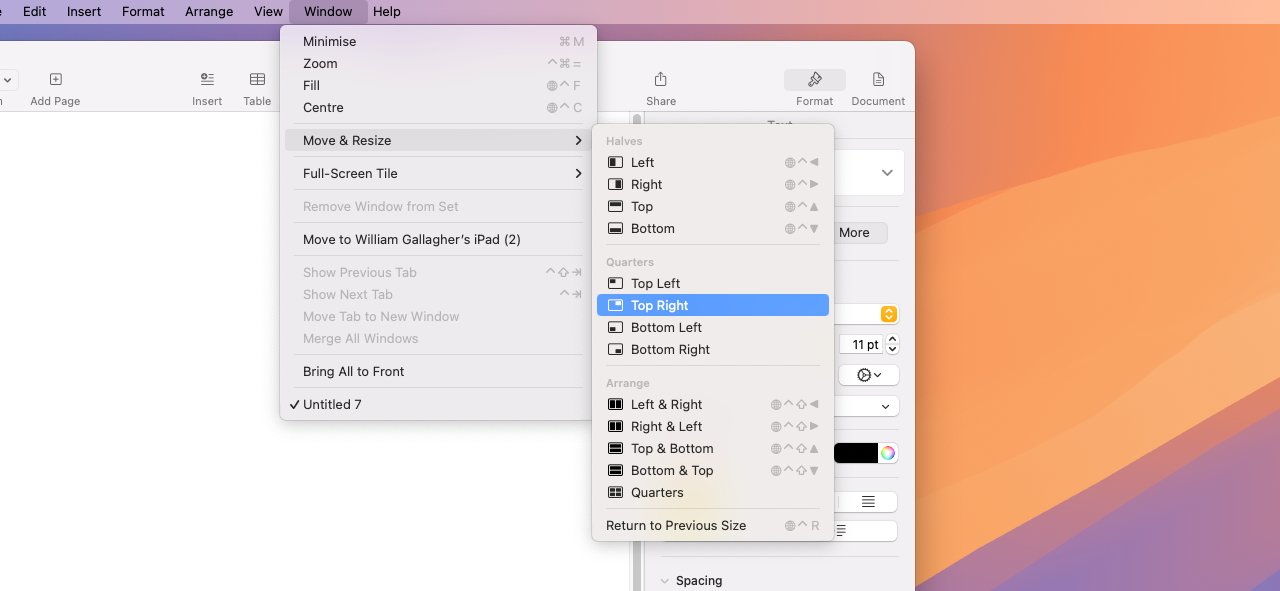Select Top Right in Quarters
The height and width of the screenshot is (591, 1280).
(713, 305)
